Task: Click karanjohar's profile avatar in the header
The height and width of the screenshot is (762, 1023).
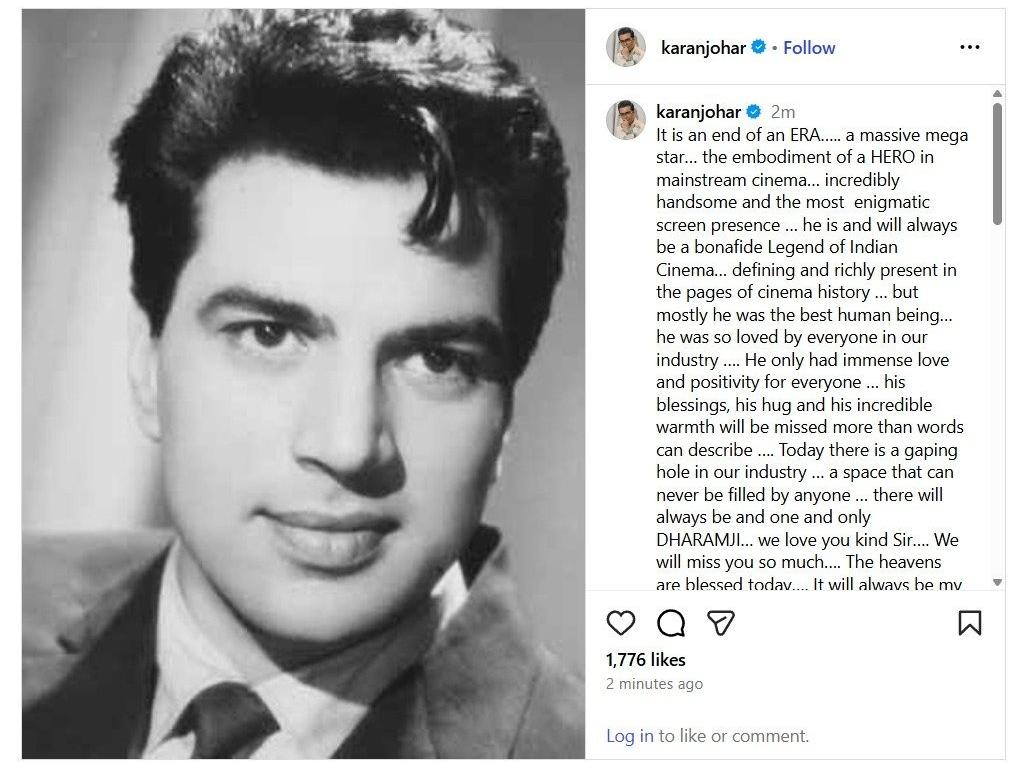Action: coord(626,44)
